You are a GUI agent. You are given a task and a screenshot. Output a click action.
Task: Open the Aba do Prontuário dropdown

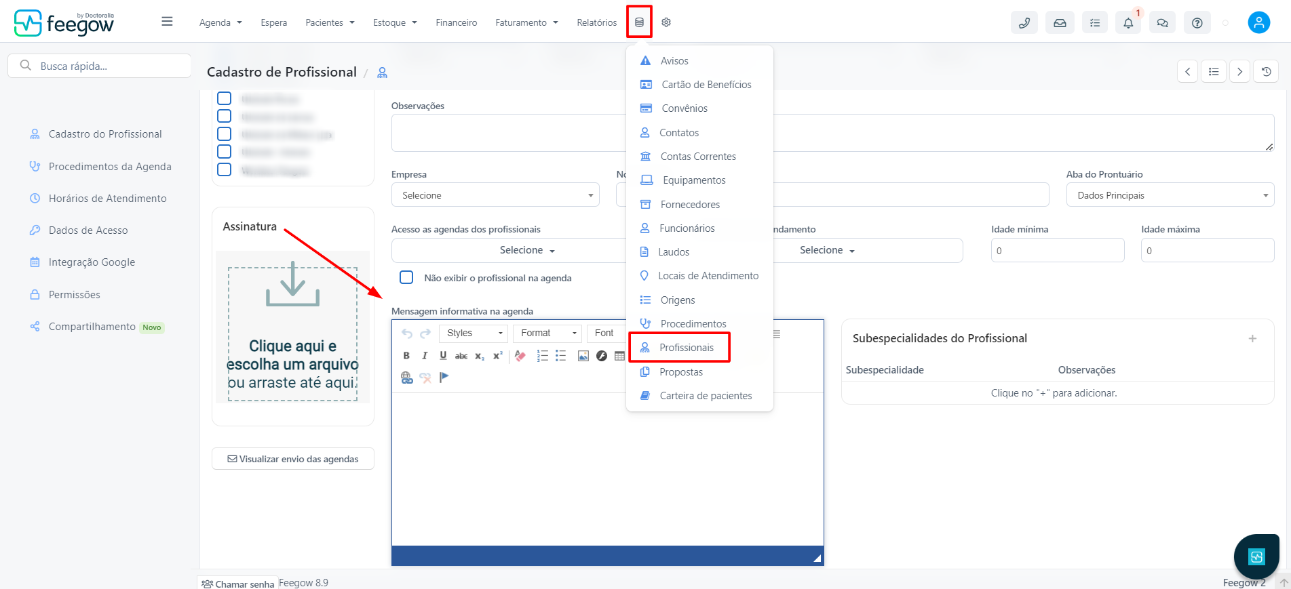click(1170, 195)
